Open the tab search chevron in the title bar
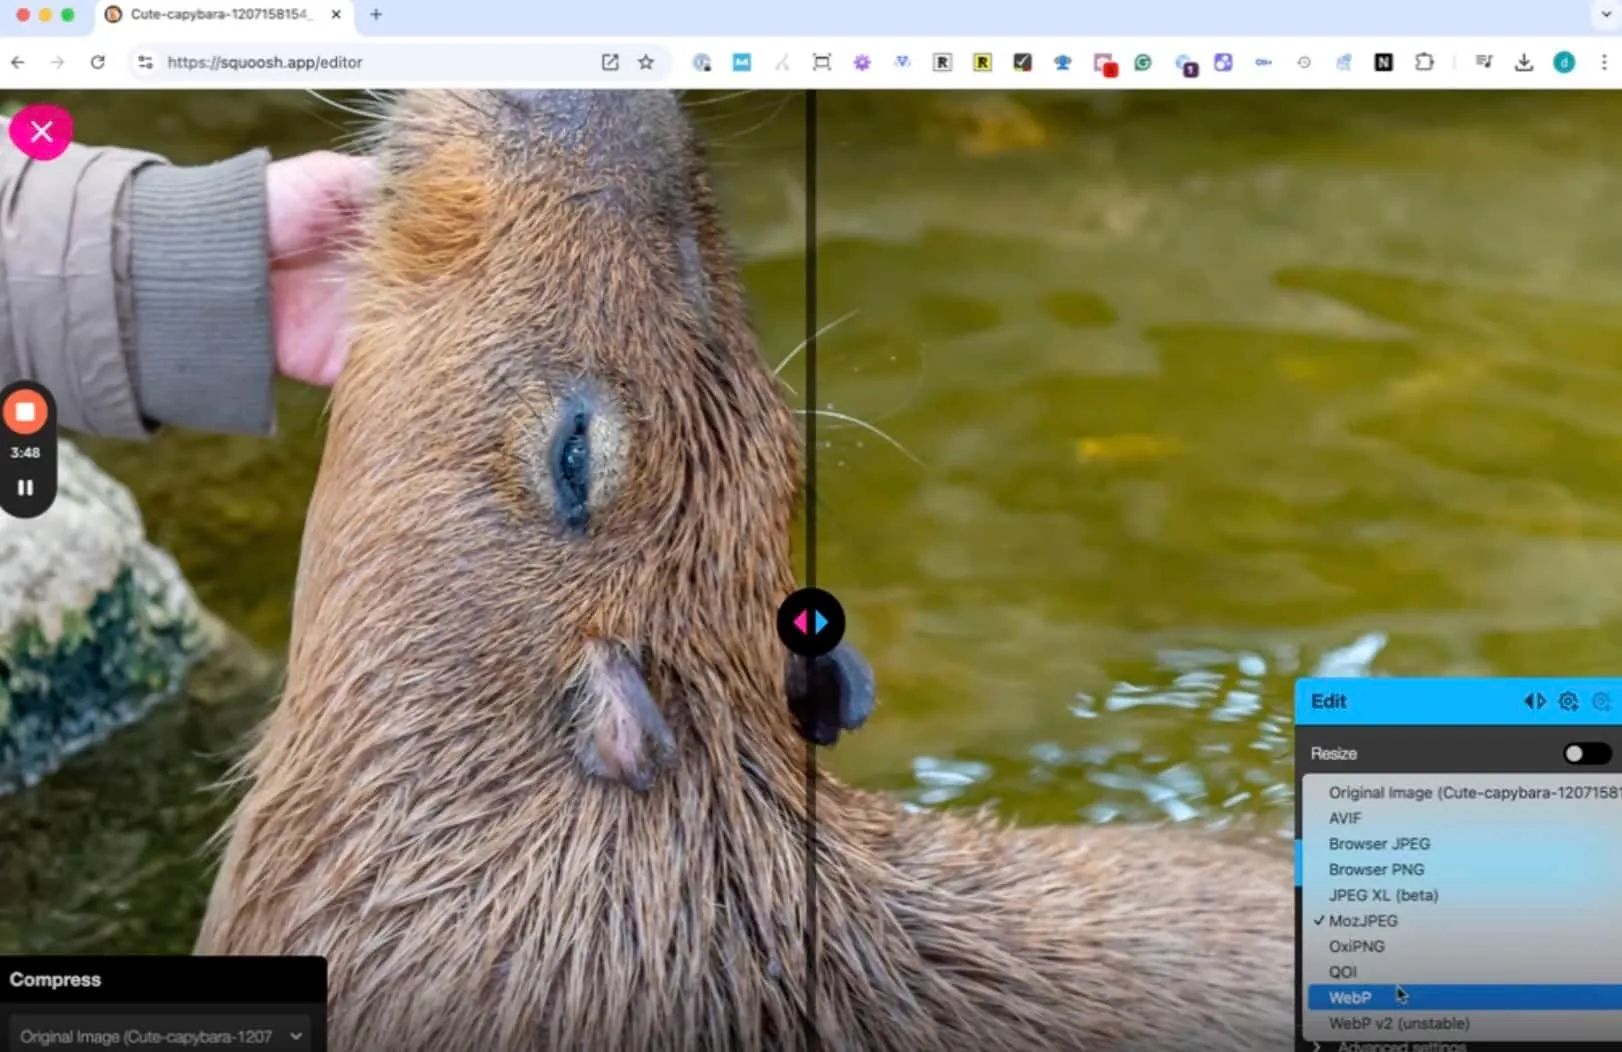Screen dimensions: 1622x1052 click(x=1605, y=15)
